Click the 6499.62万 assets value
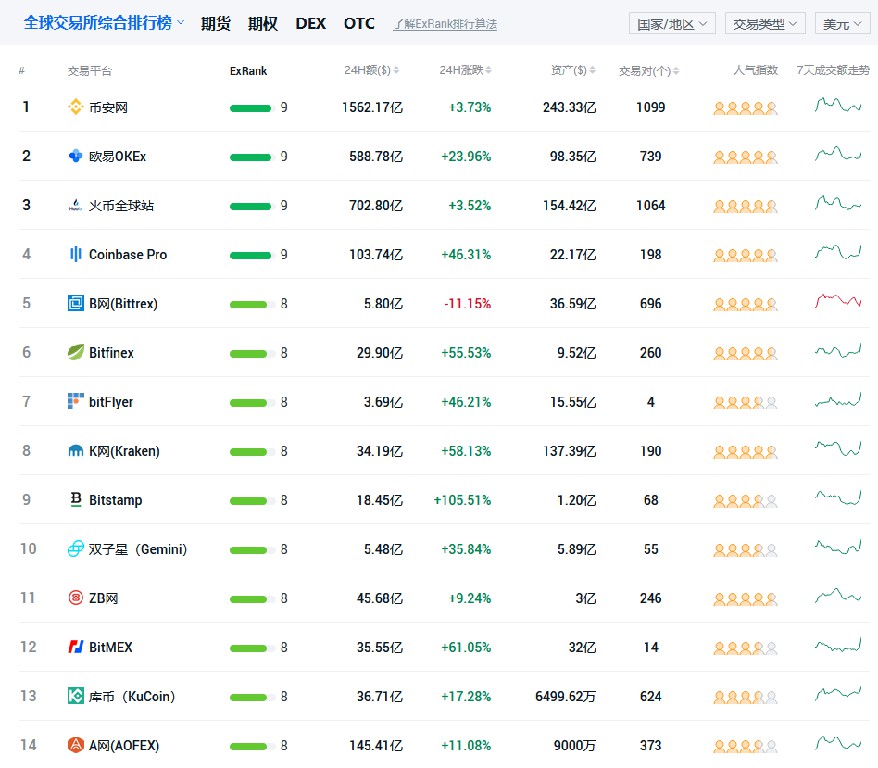Screen dimensions: 878x768 pyautogui.click(x=566, y=696)
